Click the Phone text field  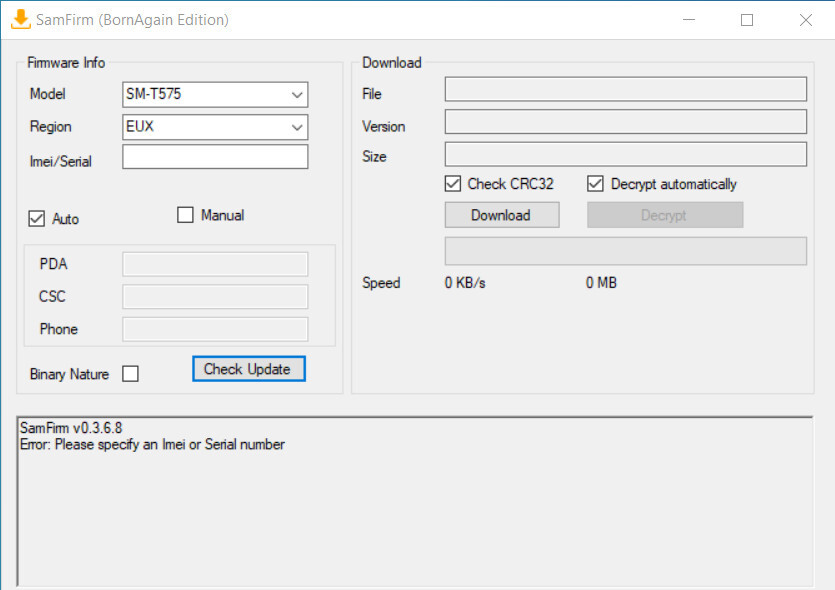[215, 329]
